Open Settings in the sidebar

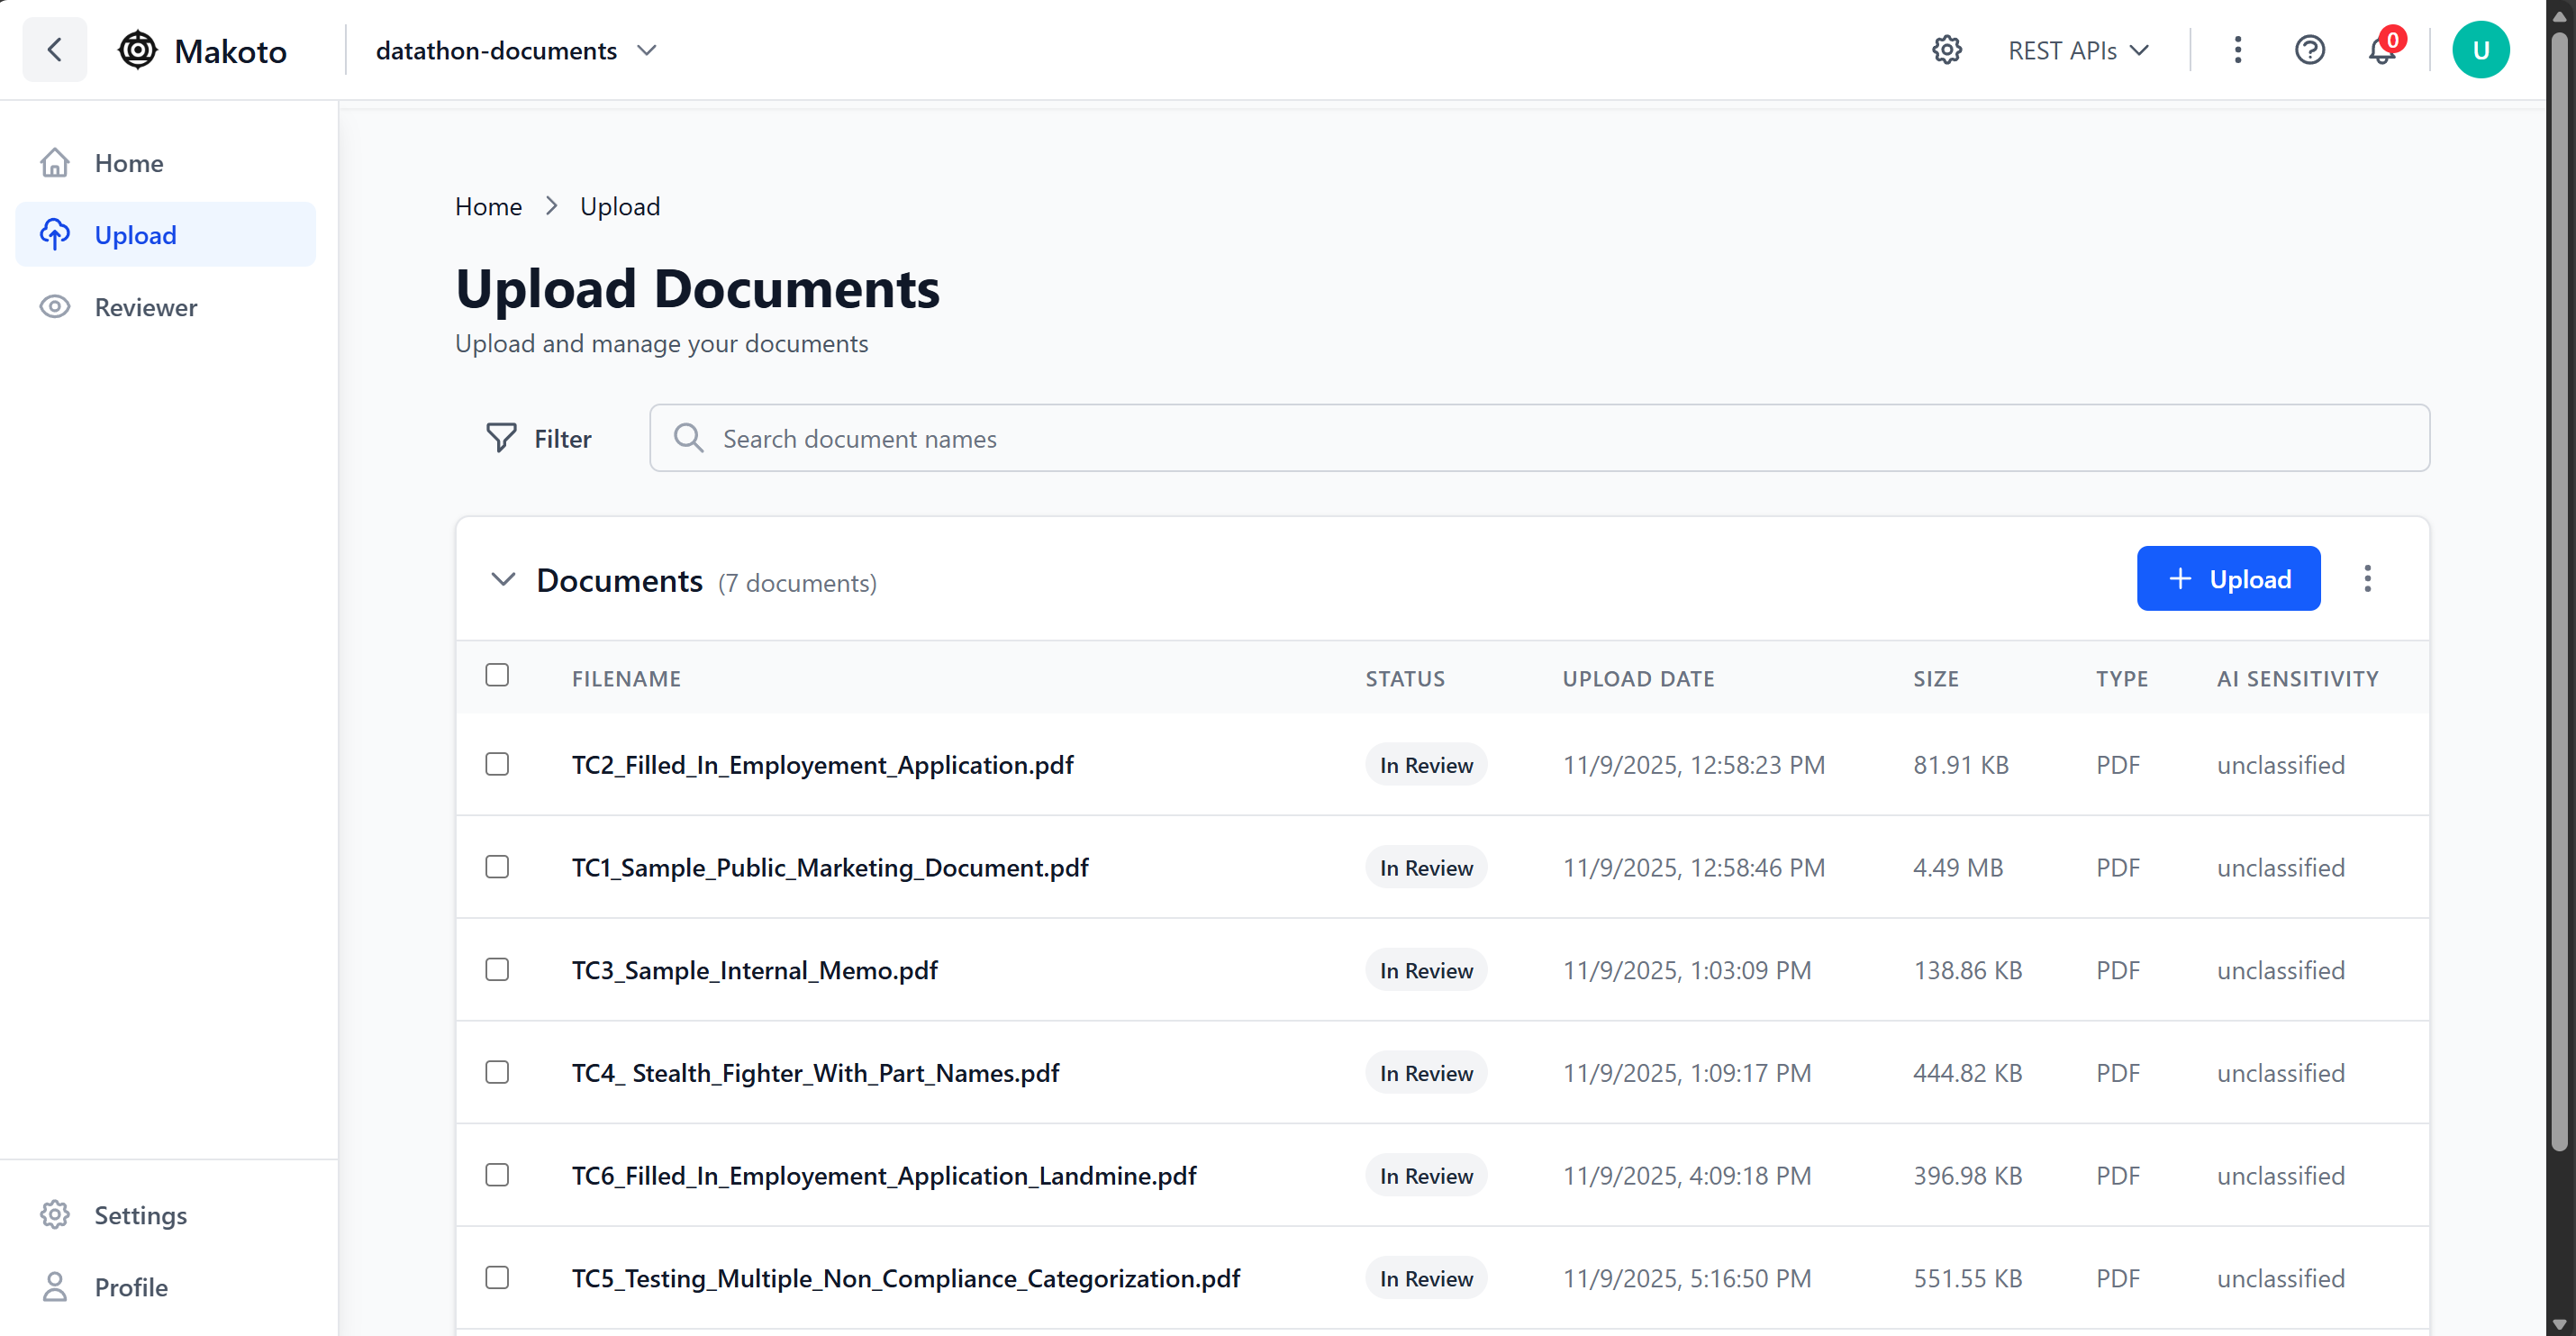click(140, 1214)
